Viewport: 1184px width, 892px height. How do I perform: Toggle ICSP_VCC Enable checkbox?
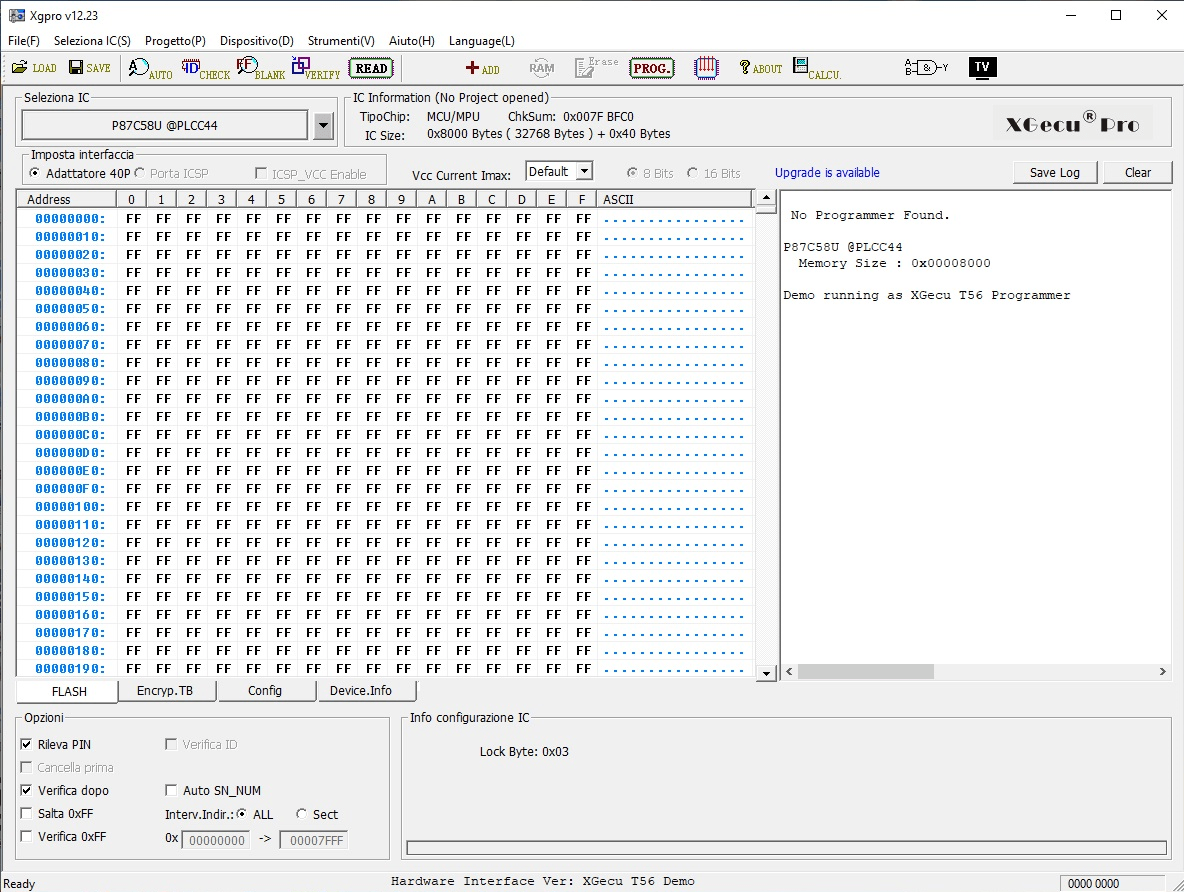(261, 174)
